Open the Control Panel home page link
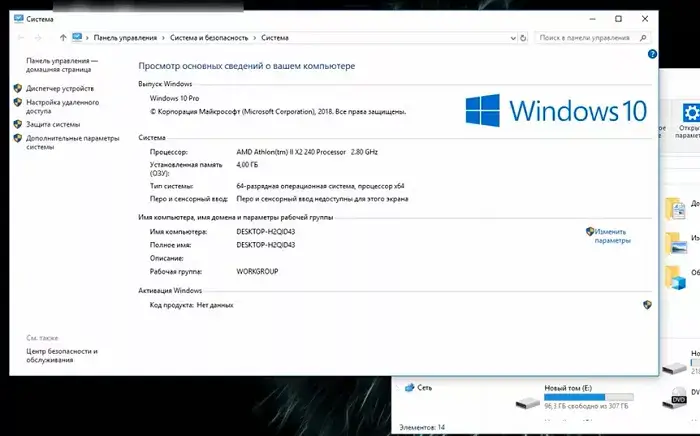700x436 pixels. (61, 65)
